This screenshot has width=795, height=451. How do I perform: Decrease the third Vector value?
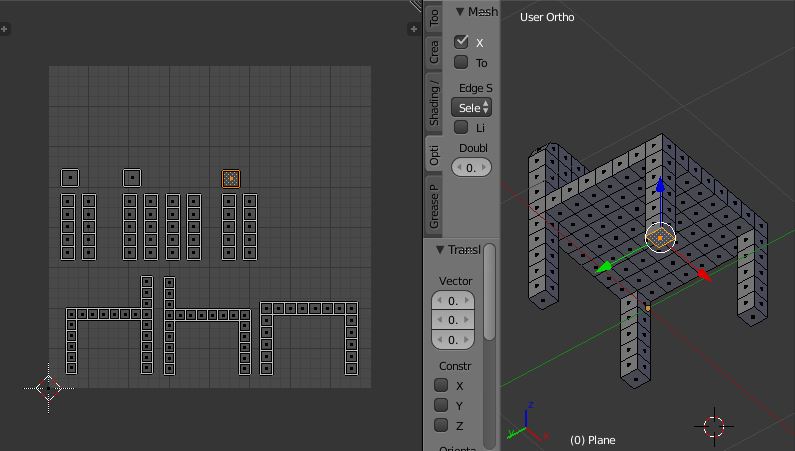pyautogui.click(x=439, y=340)
